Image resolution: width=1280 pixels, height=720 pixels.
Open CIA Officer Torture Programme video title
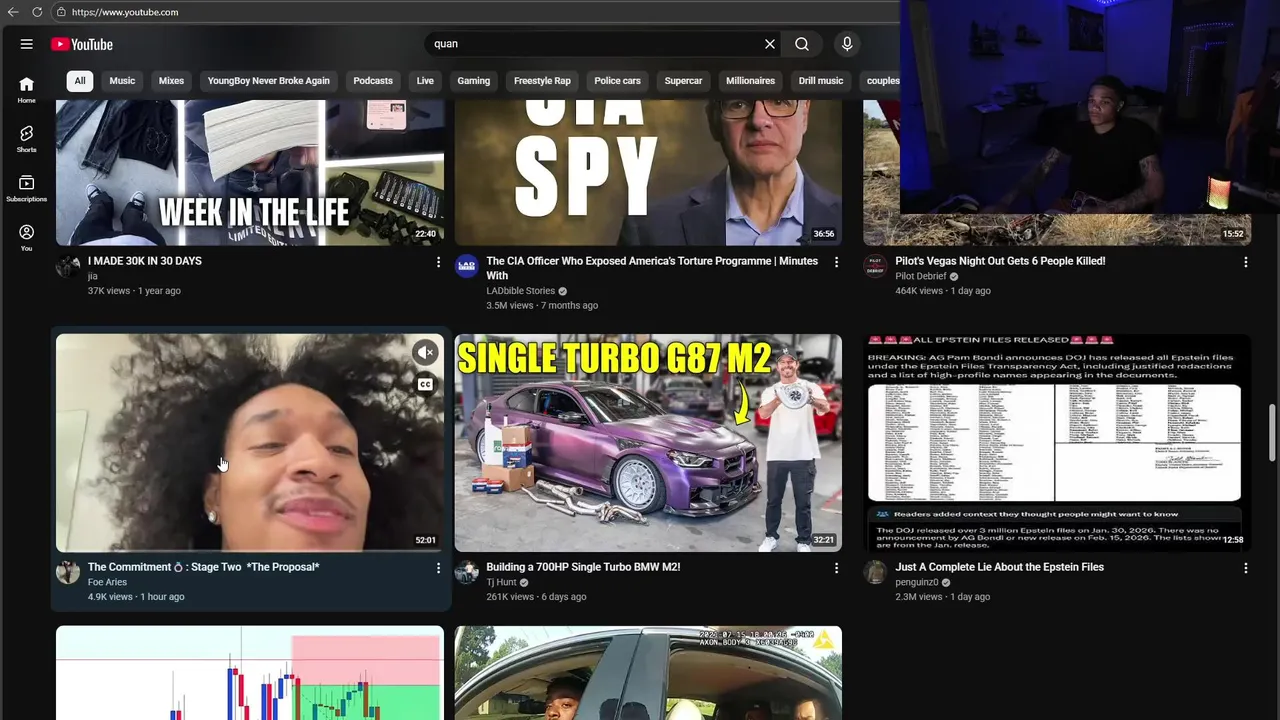[x=652, y=268]
